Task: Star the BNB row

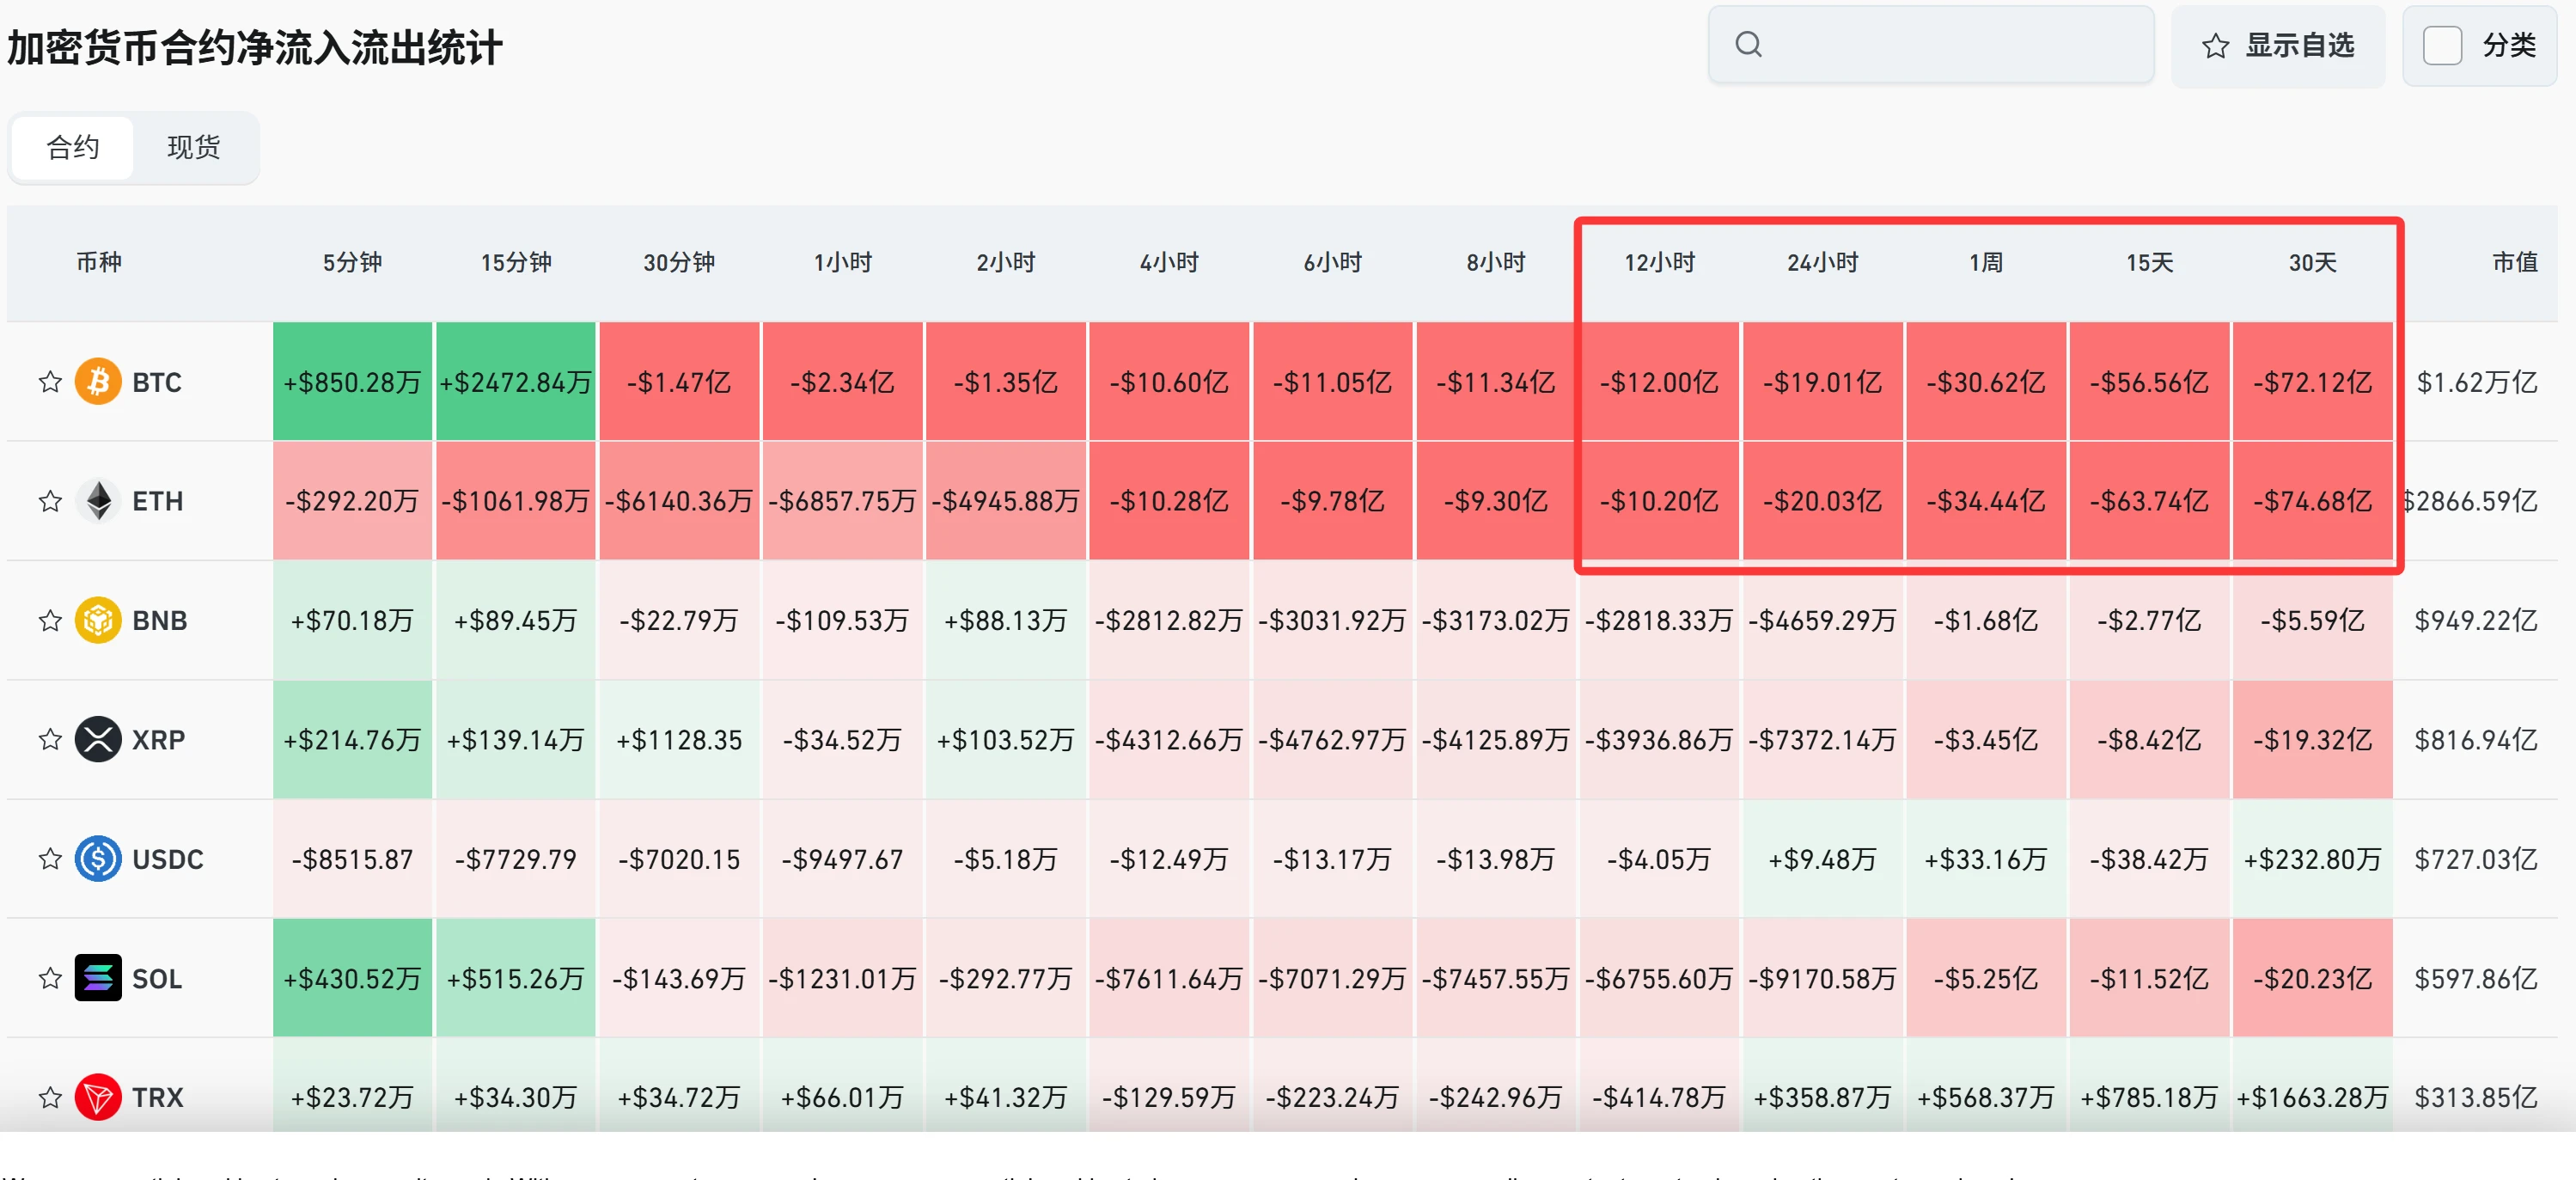Action: [x=50, y=620]
